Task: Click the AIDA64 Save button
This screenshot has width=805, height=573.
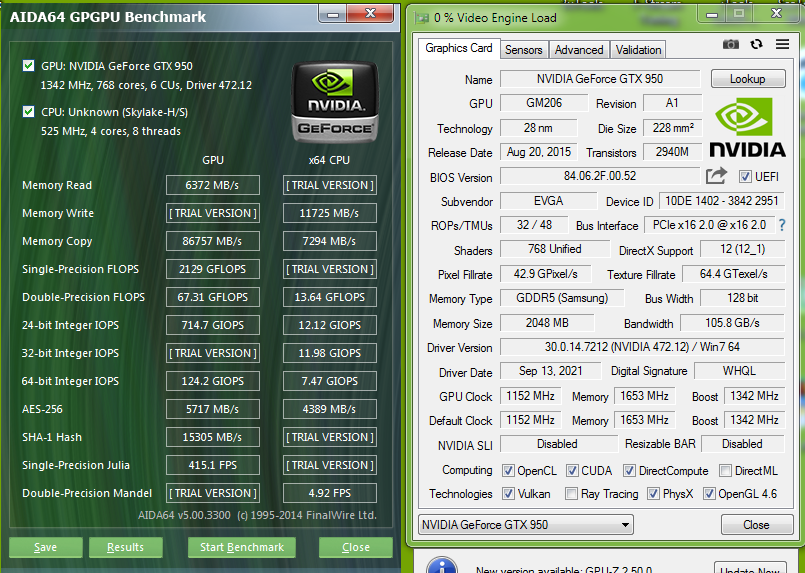Action: [x=46, y=547]
